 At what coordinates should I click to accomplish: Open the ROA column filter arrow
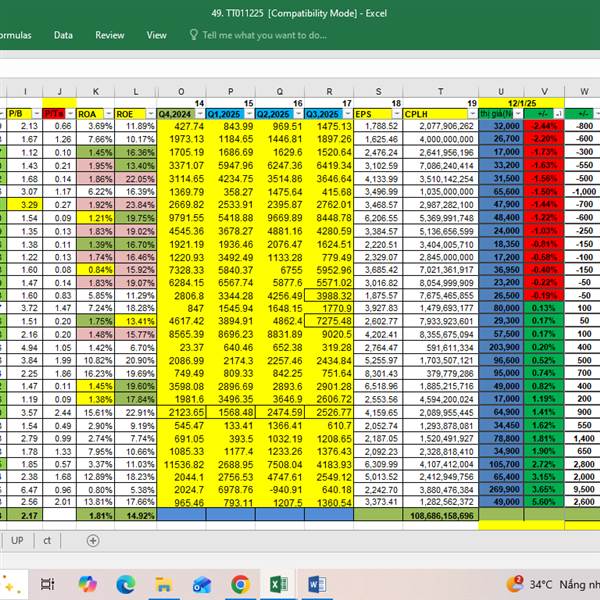(109, 114)
